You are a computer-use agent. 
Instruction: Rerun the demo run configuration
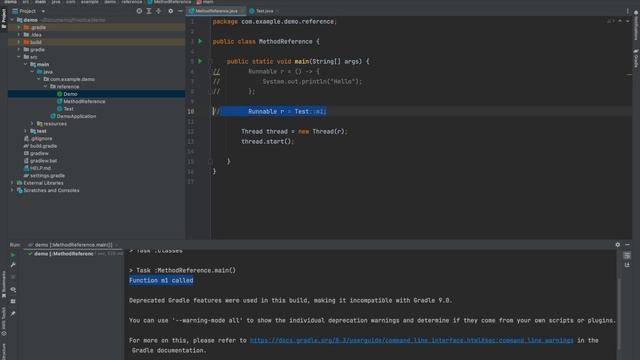13,255
